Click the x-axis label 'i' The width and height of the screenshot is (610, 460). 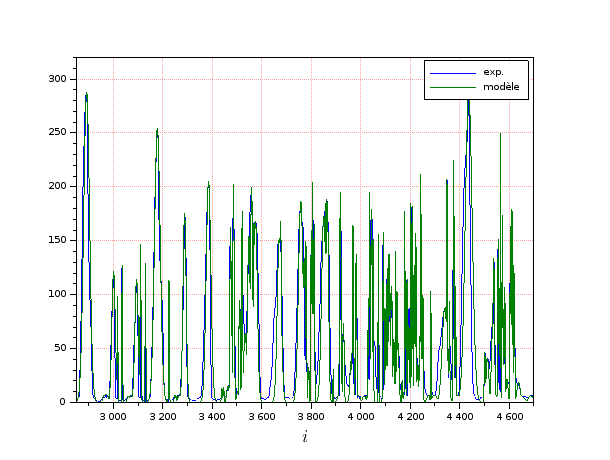click(305, 436)
